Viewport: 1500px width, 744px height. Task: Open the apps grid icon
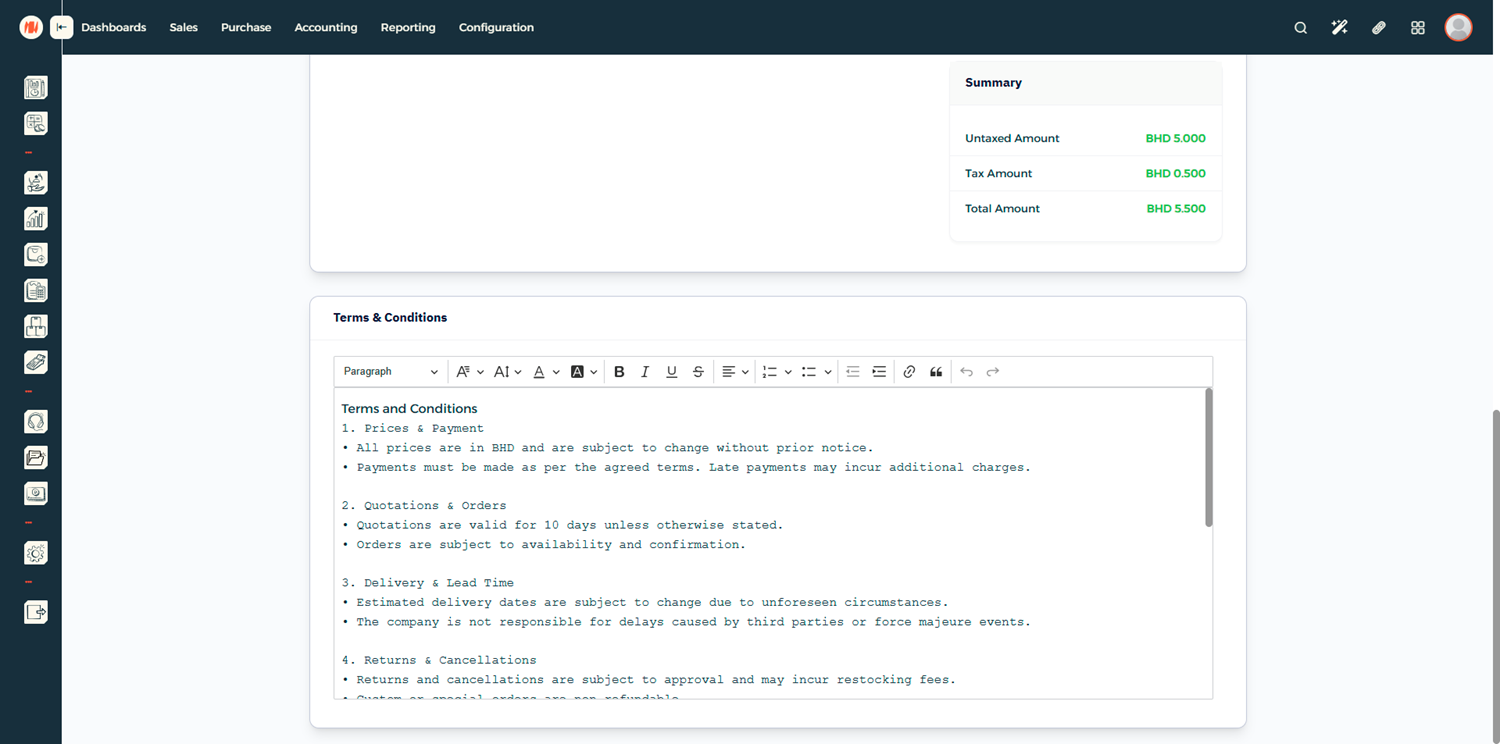pos(1417,28)
